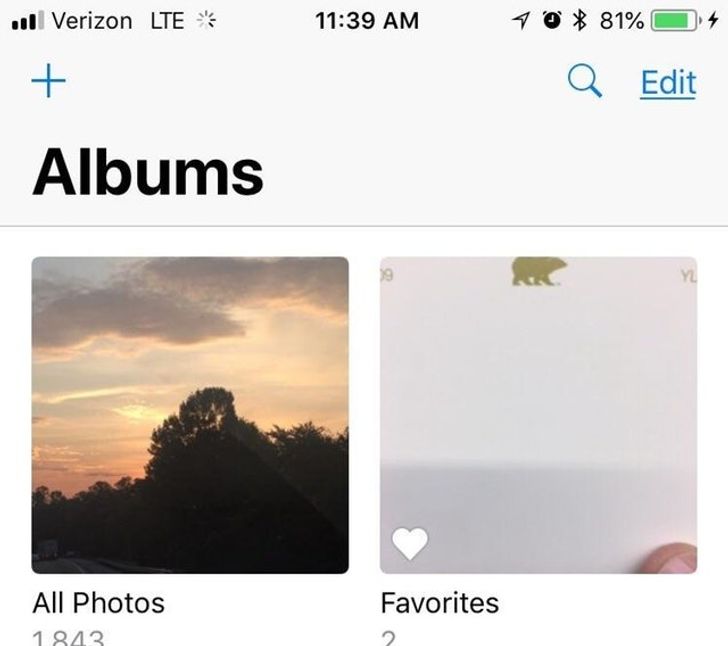The width and height of the screenshot is (728, 646).
Task: Open the Favorites album thumbnail
Action: point(538,415)
